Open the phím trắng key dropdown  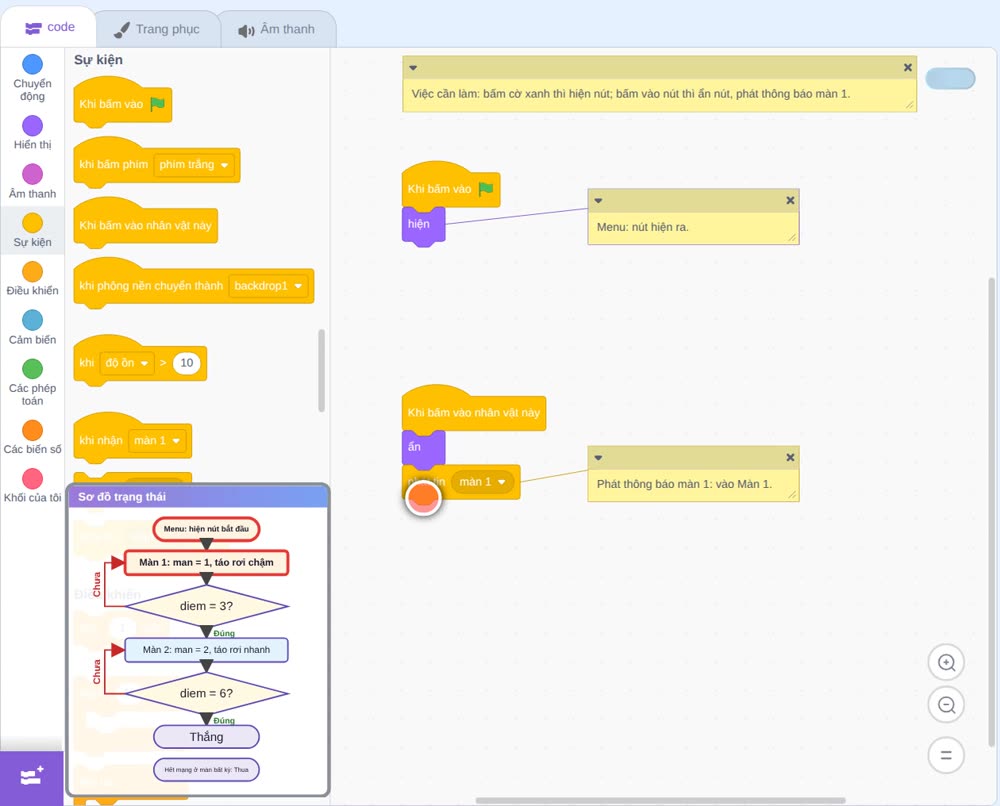point(194,165)
